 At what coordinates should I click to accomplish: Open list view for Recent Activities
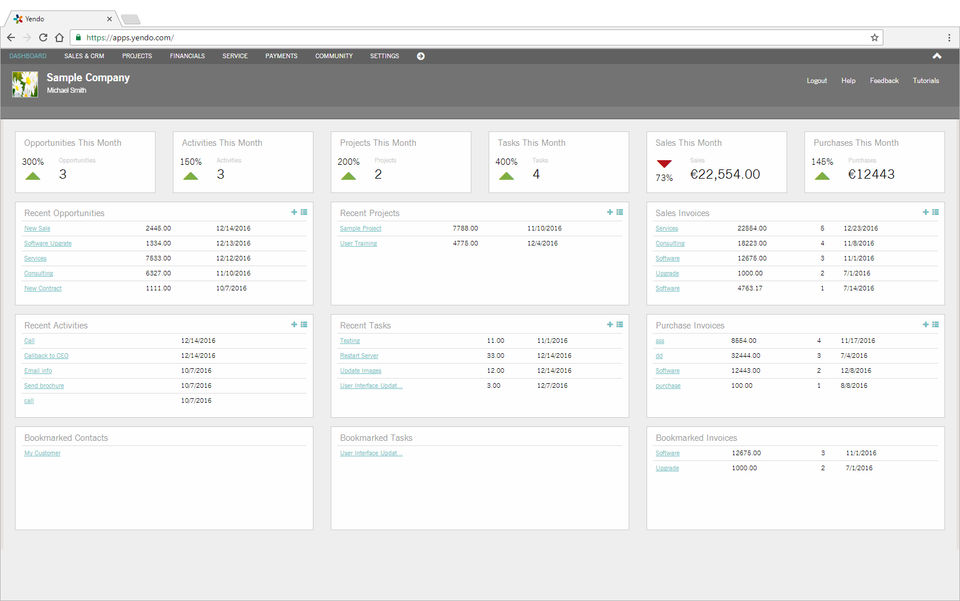click(304, 324)
